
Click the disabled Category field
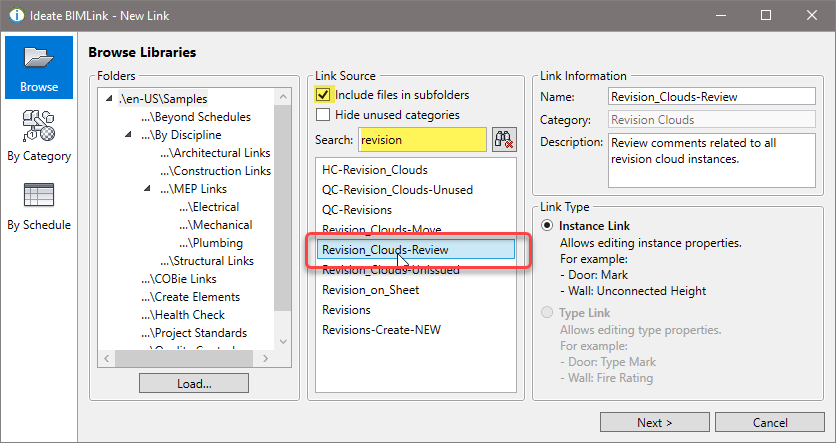click(x=712, y=119)
